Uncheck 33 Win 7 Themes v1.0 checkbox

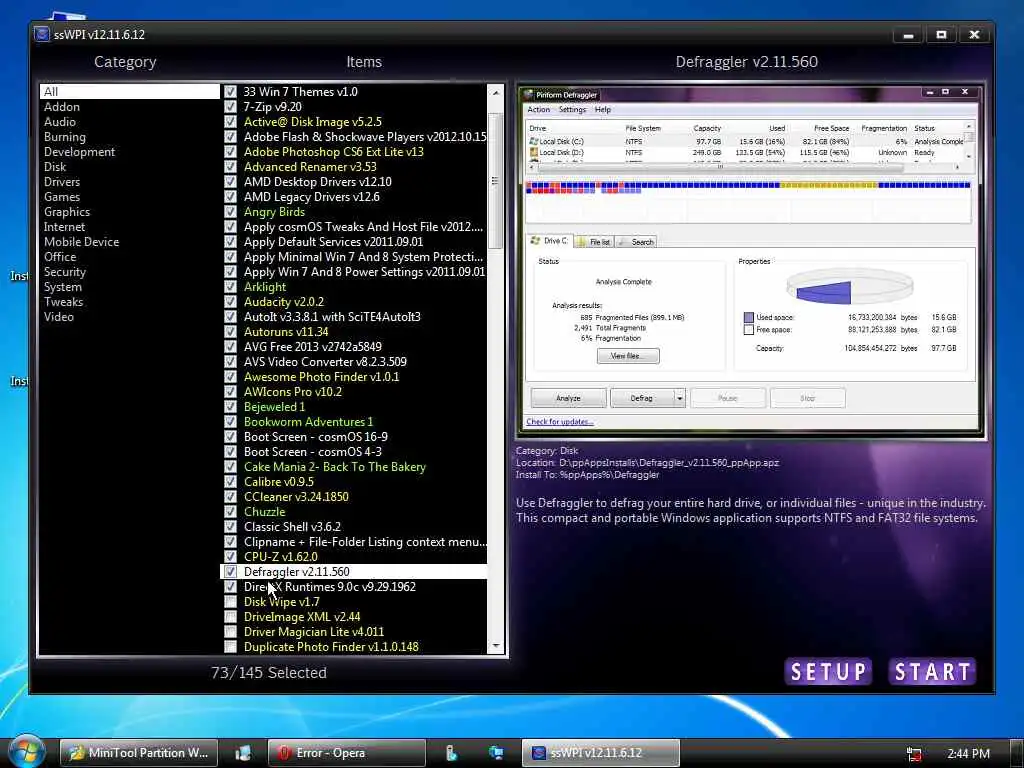point(231,91)
